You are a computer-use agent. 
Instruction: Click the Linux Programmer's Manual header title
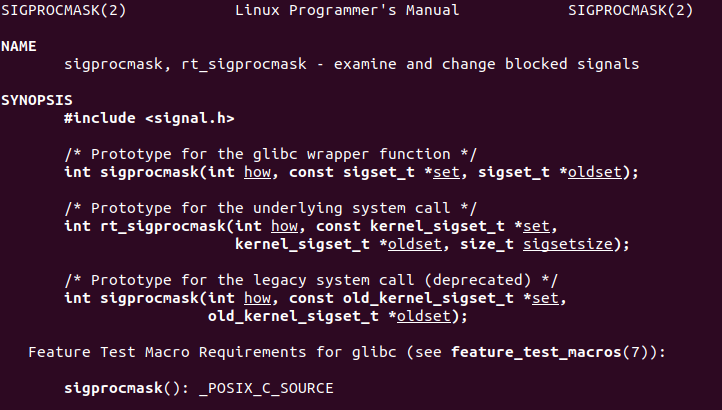[347, 10]
